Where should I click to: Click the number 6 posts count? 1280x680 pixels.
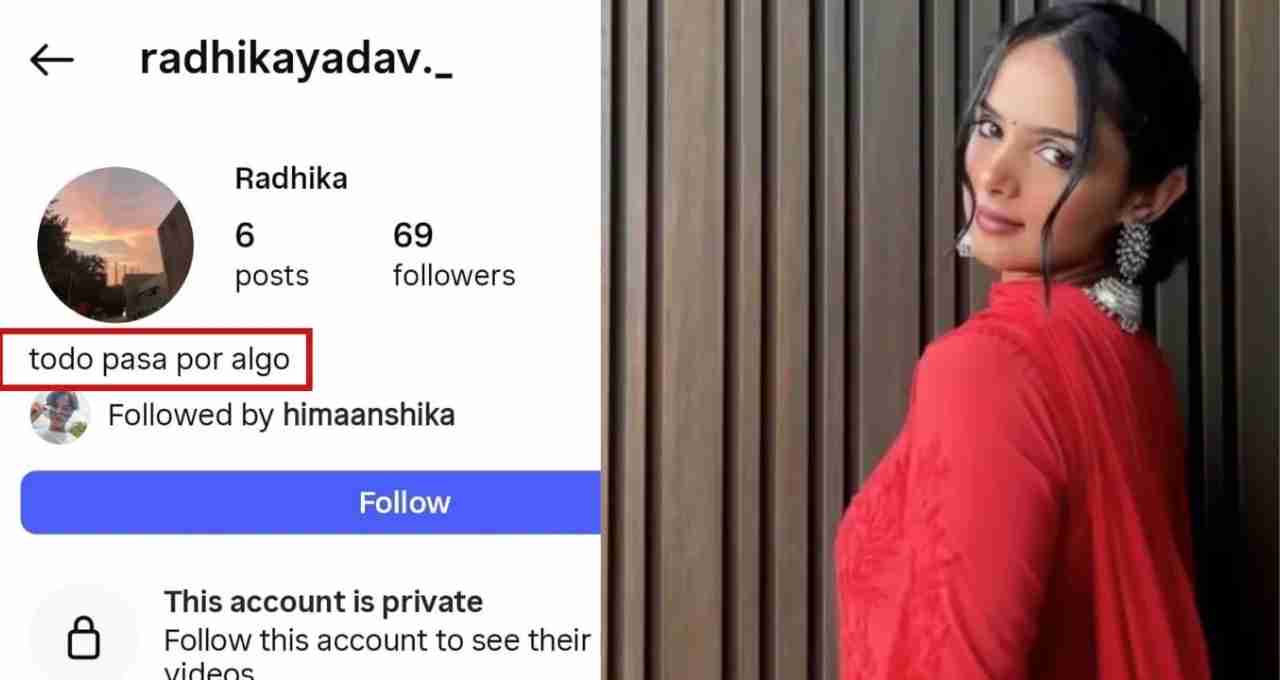[x=245, y=236]
